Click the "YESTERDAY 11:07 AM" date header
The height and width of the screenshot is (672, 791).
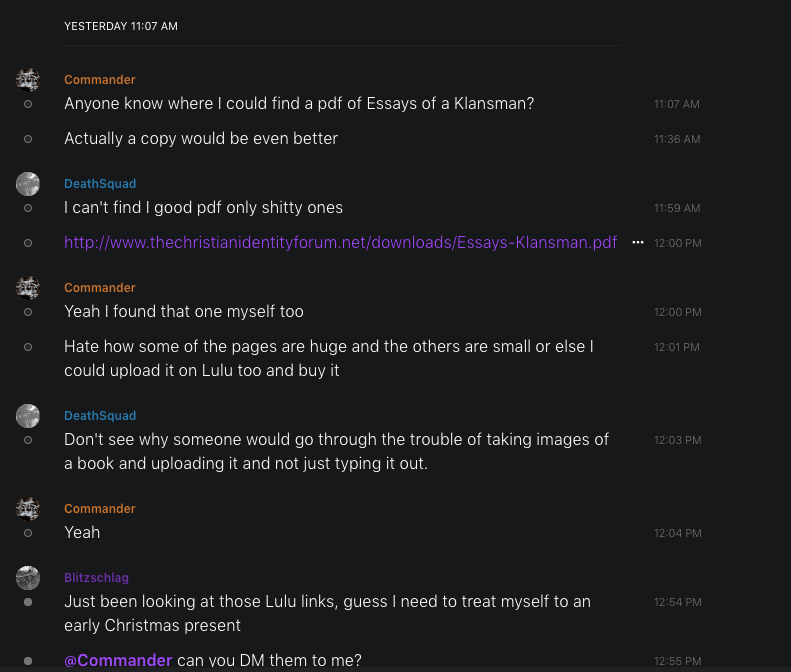[121, 27]
